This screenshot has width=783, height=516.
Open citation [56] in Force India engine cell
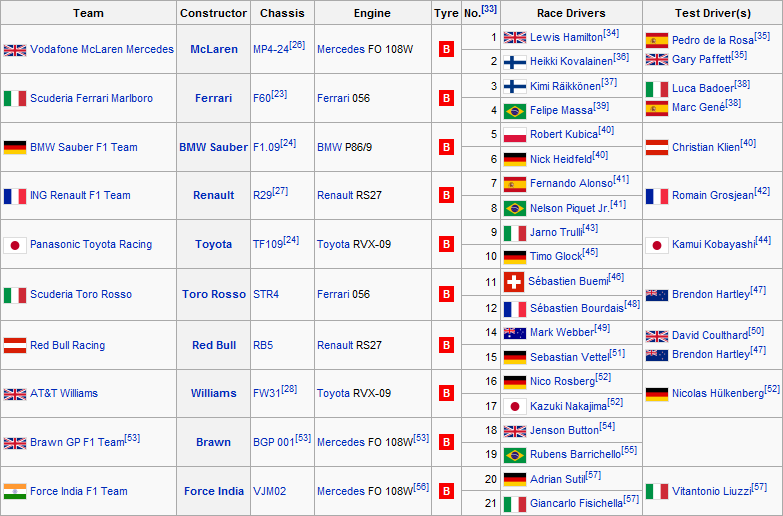coord(421,487)
